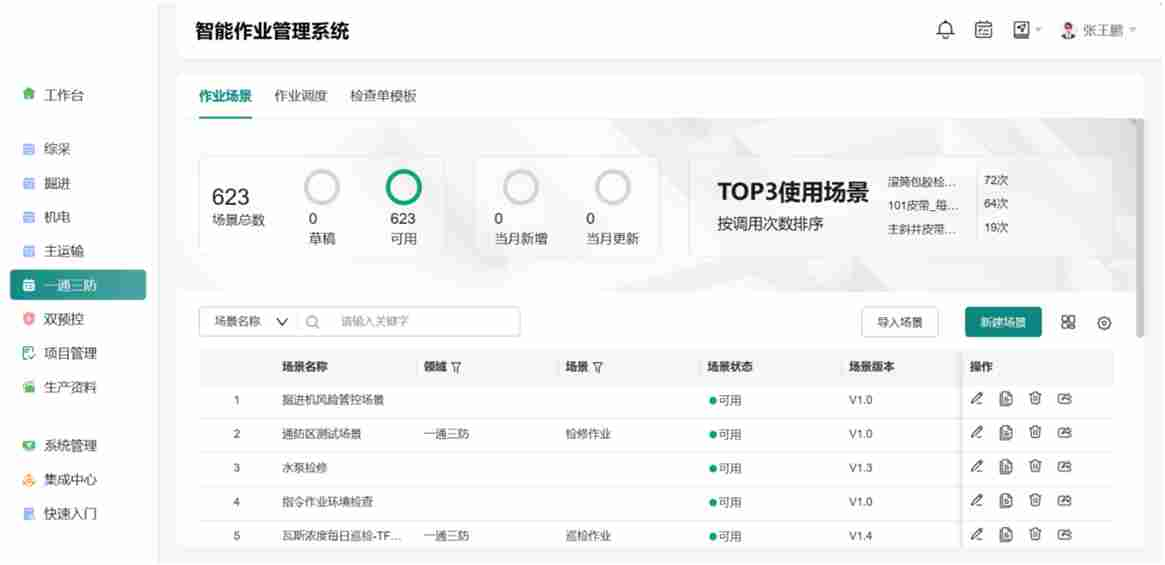The height and width of the screenshot is (565, 1165).
Task: Delete the 通防区测试场景 row
Action: [1035, 433]
